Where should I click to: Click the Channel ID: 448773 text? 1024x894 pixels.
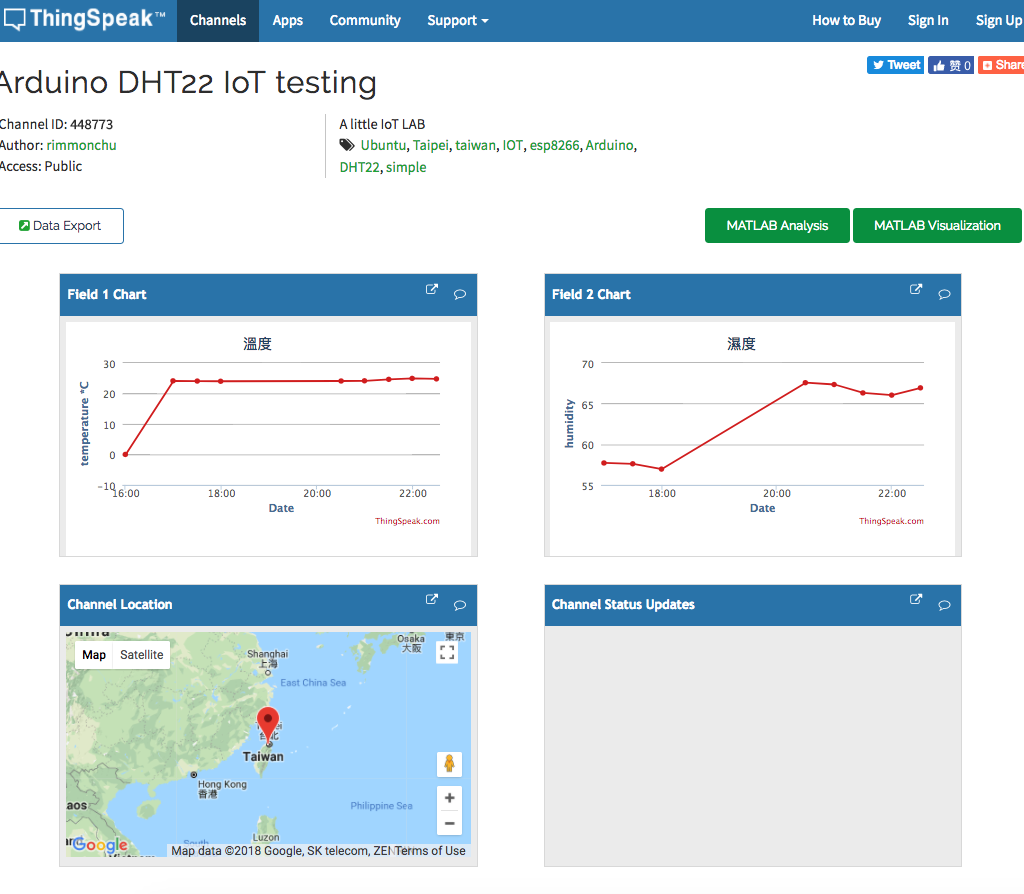click(x=56, y=124)
